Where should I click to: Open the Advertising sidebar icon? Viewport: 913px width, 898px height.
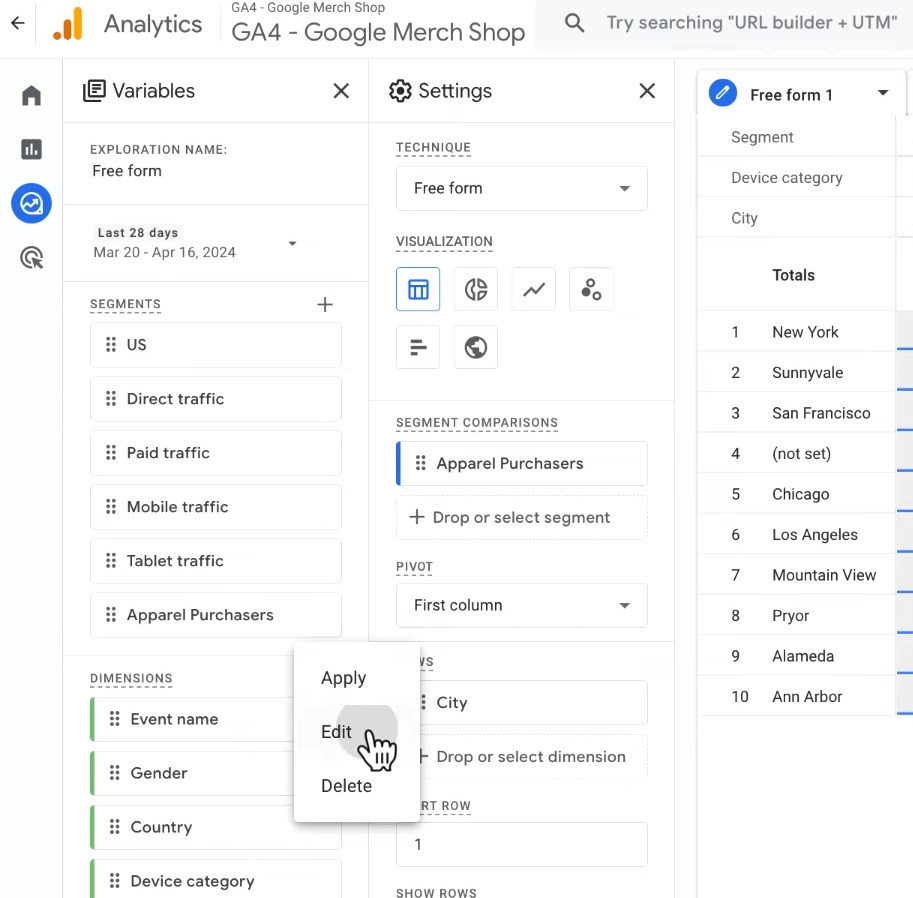[x=31, y=257]
